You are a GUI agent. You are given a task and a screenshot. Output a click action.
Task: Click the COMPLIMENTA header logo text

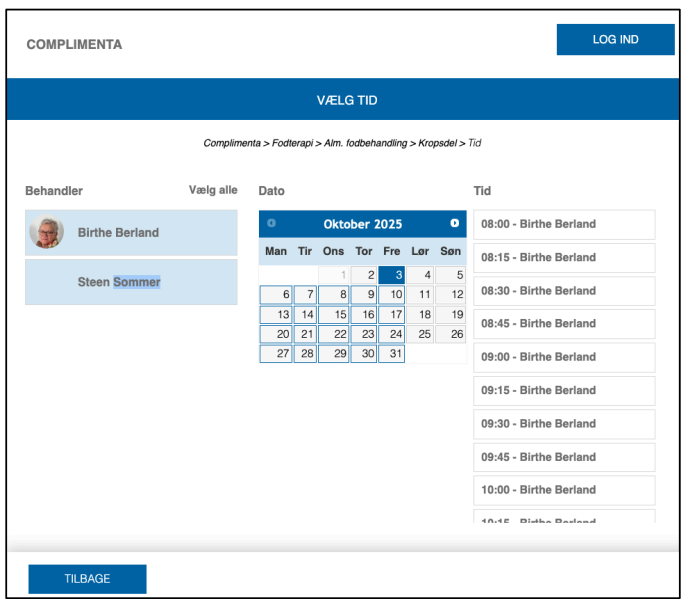pos(74,44)
